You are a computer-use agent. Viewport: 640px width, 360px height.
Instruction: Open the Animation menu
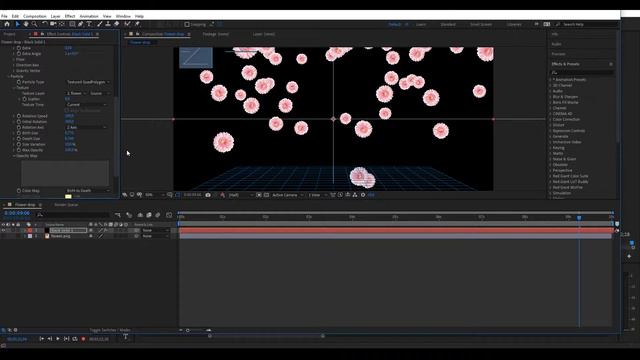point(89,16)
